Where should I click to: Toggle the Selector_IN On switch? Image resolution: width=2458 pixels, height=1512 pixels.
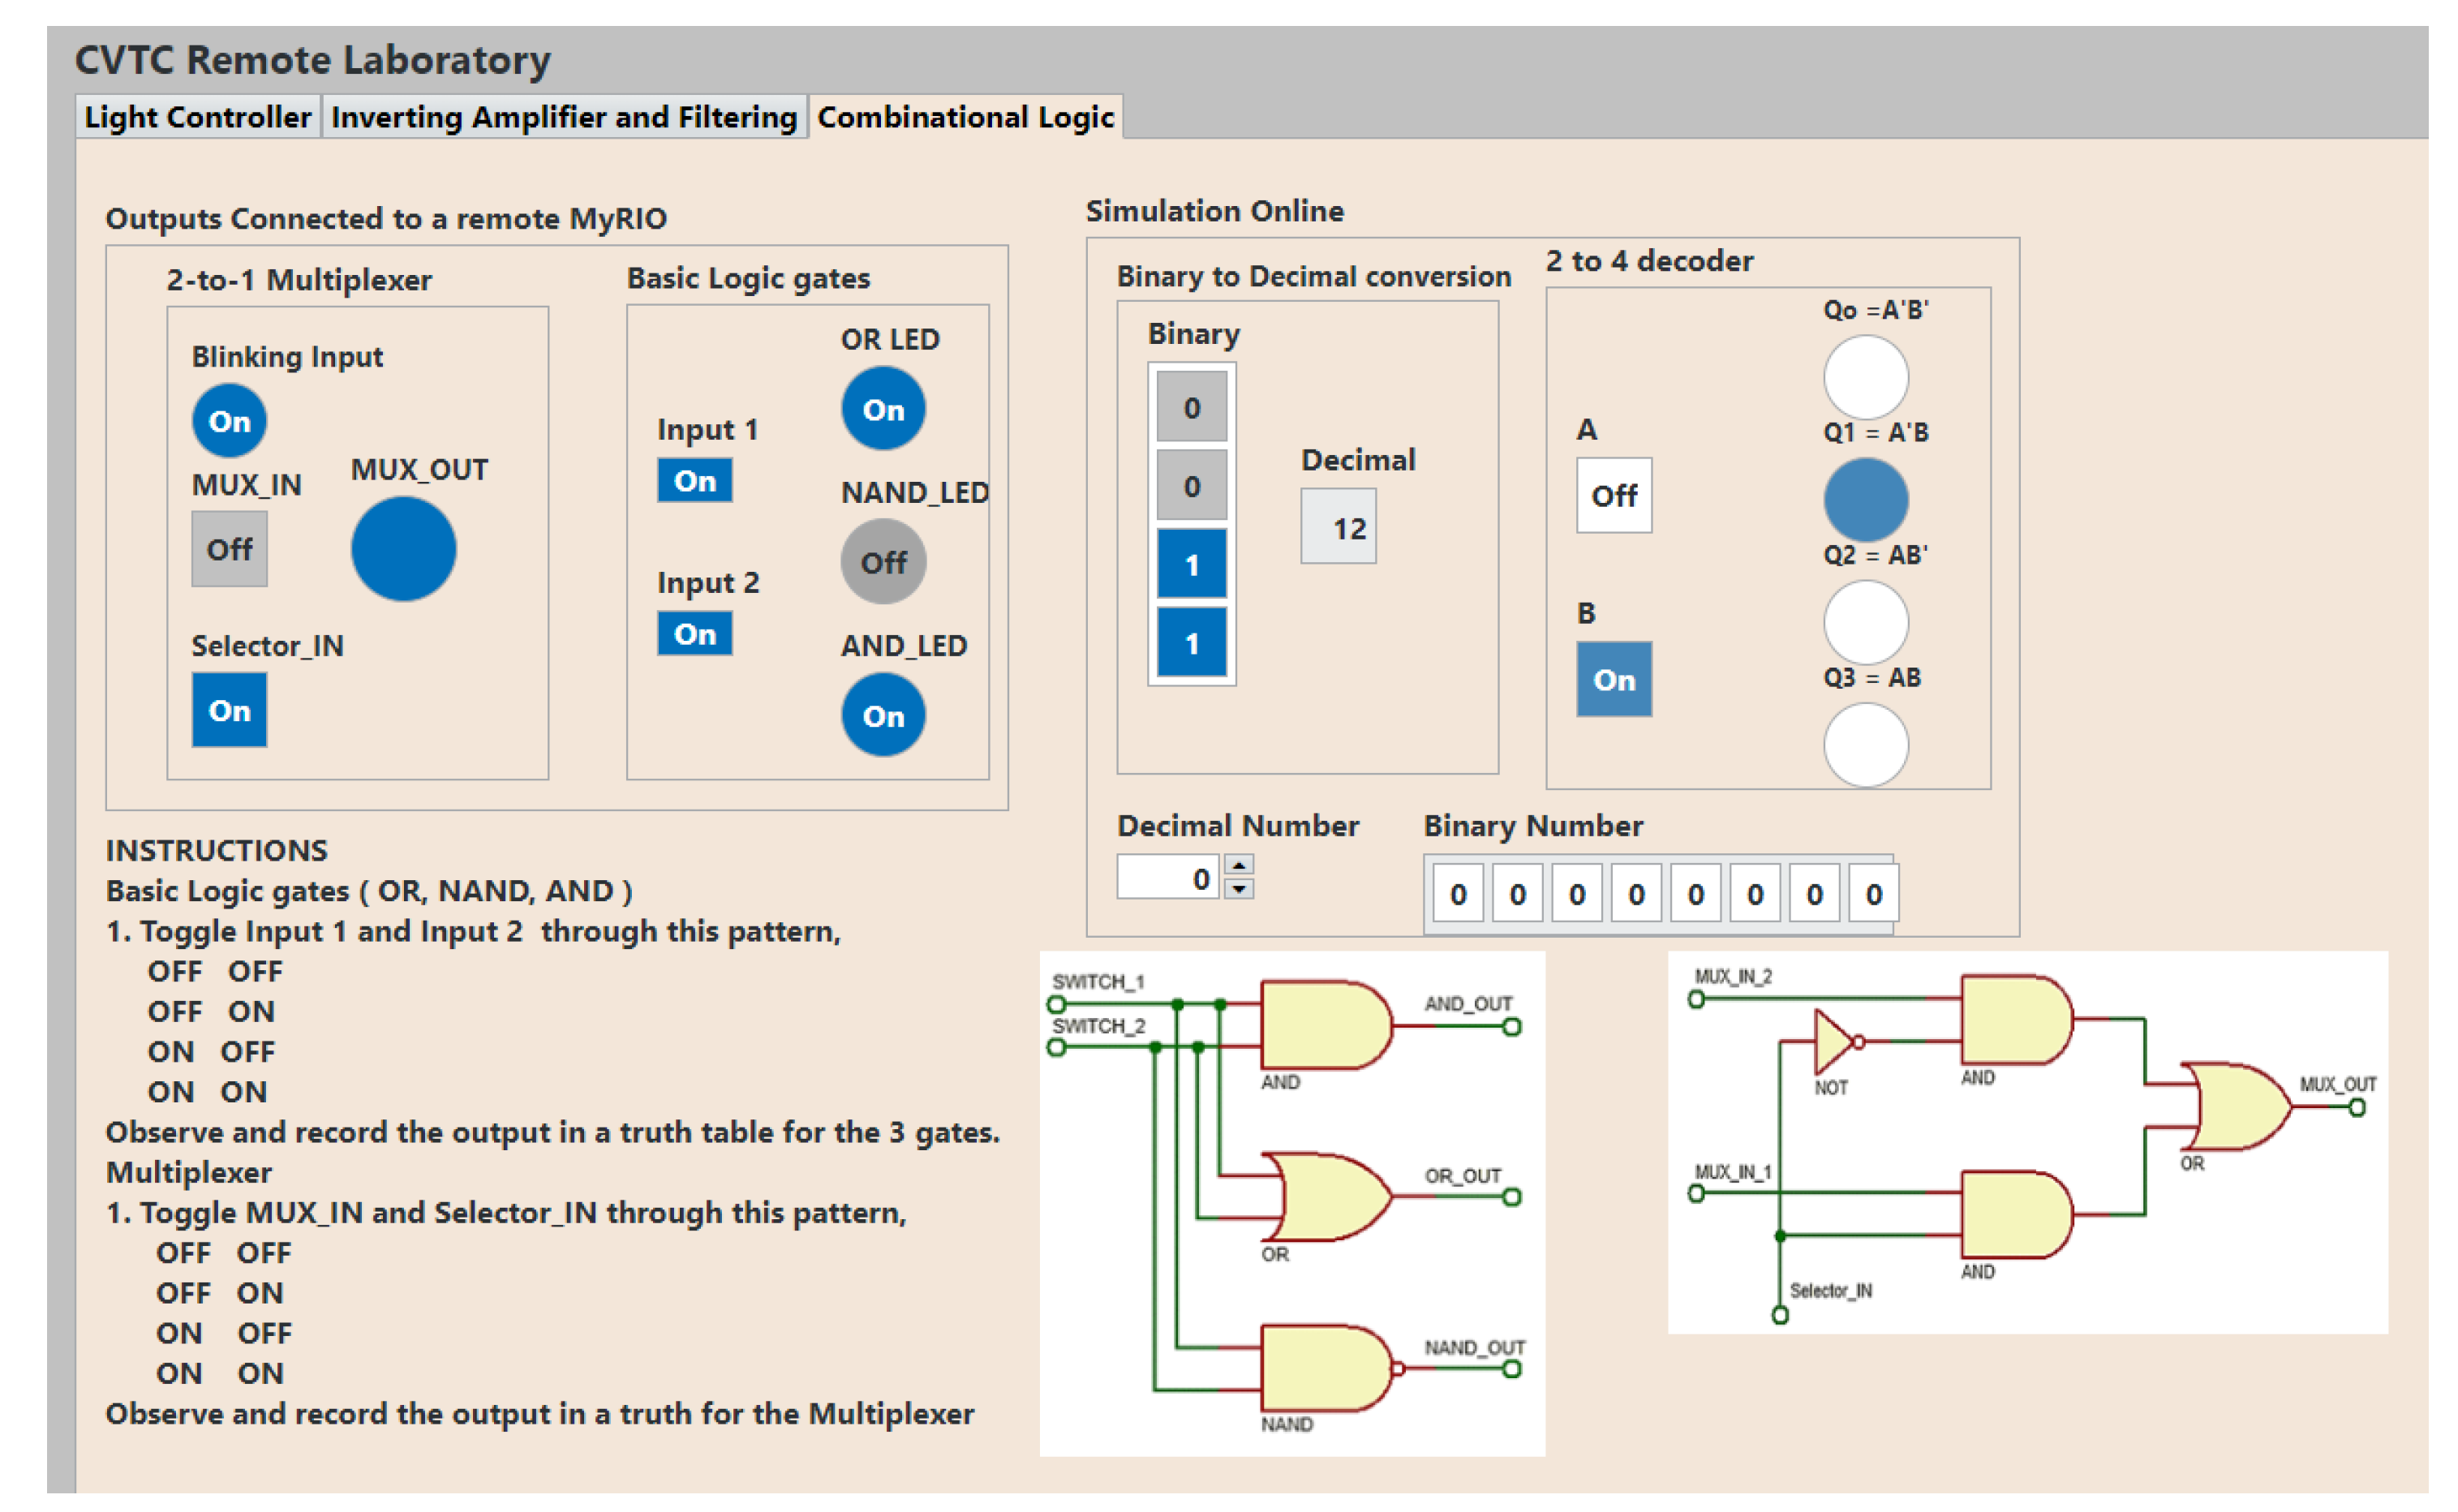point(229,710)
